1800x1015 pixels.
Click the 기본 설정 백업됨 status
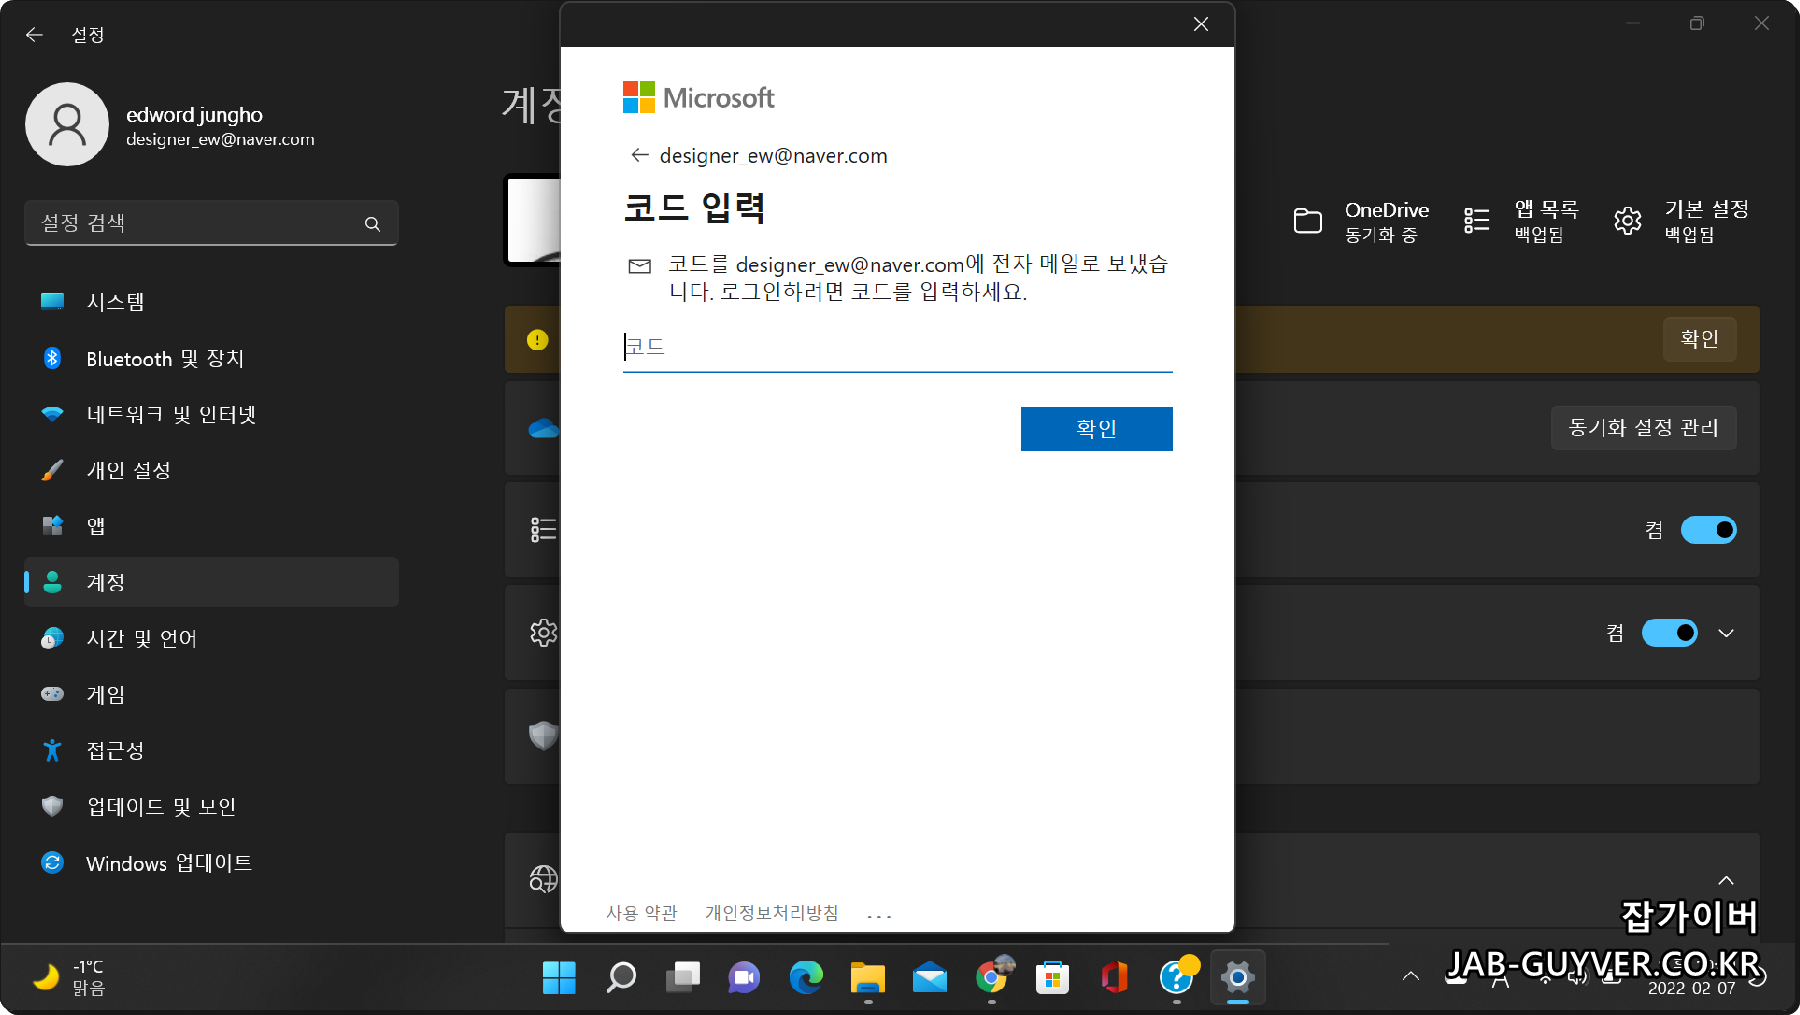pyautogui.click(x=1681, y=221)
